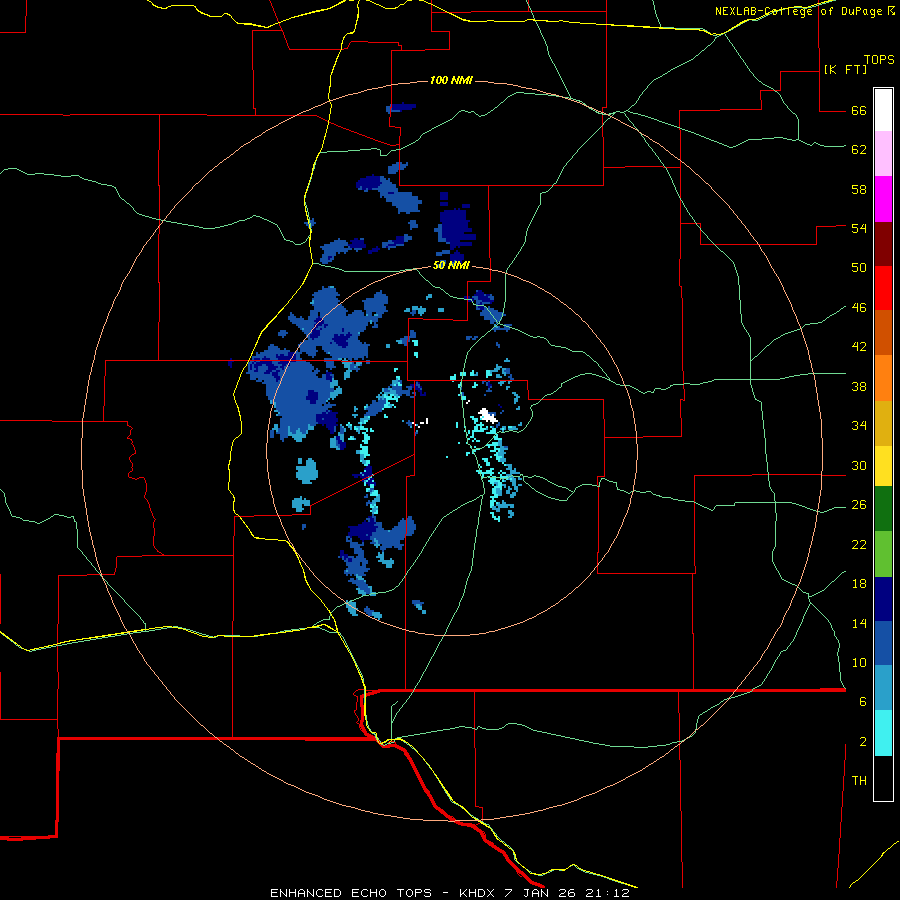Image resolution: width=900 pixels, height=900 pixels.
Task: Click the magenta legend swatch near 58
Action: coord(883,199)
